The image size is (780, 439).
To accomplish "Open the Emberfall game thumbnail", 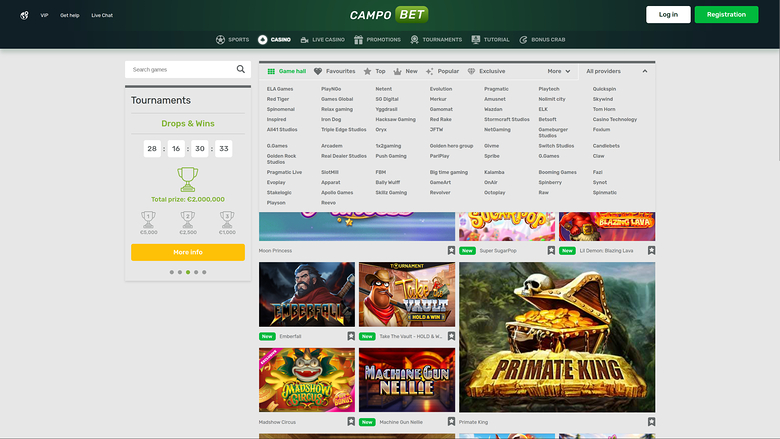I will [307, 294].
